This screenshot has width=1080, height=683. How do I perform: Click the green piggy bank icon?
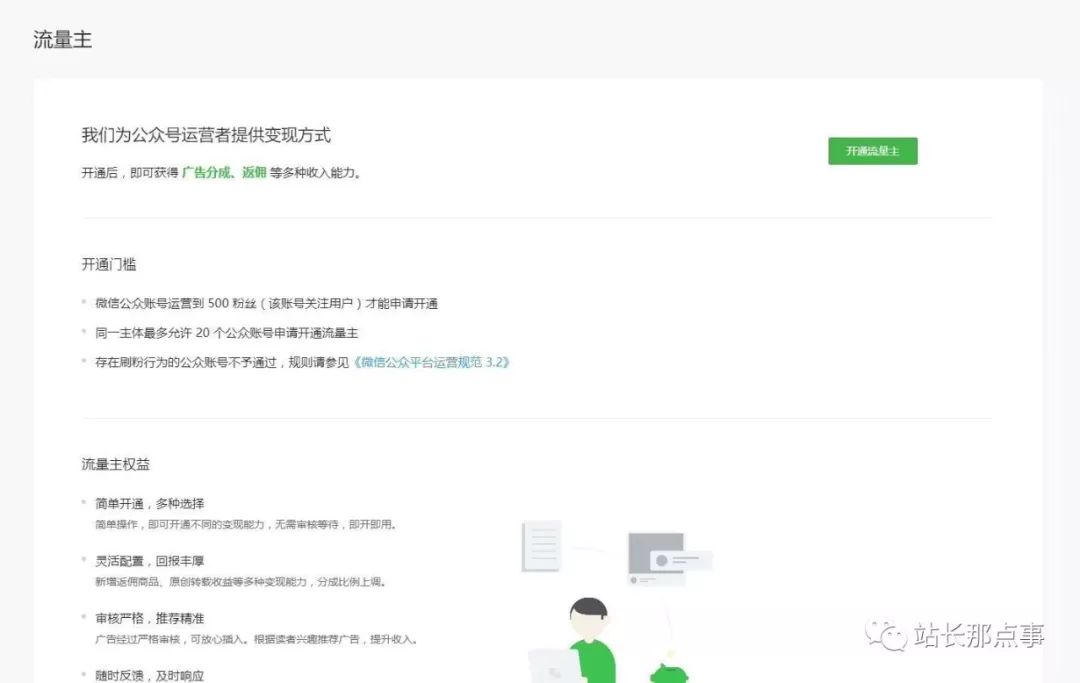[x=667, y=673]
